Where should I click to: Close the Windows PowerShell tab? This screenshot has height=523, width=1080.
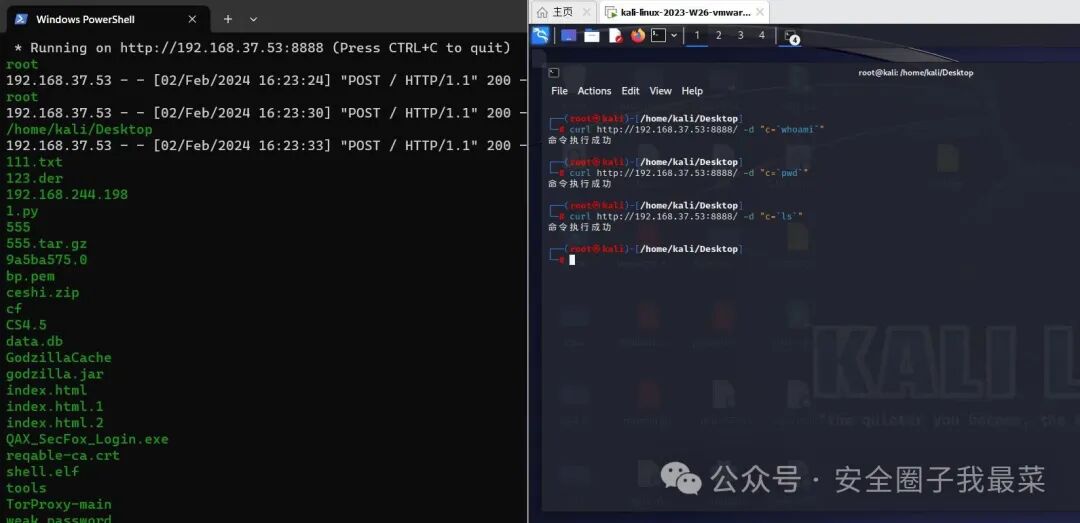(x=192, y=19)
